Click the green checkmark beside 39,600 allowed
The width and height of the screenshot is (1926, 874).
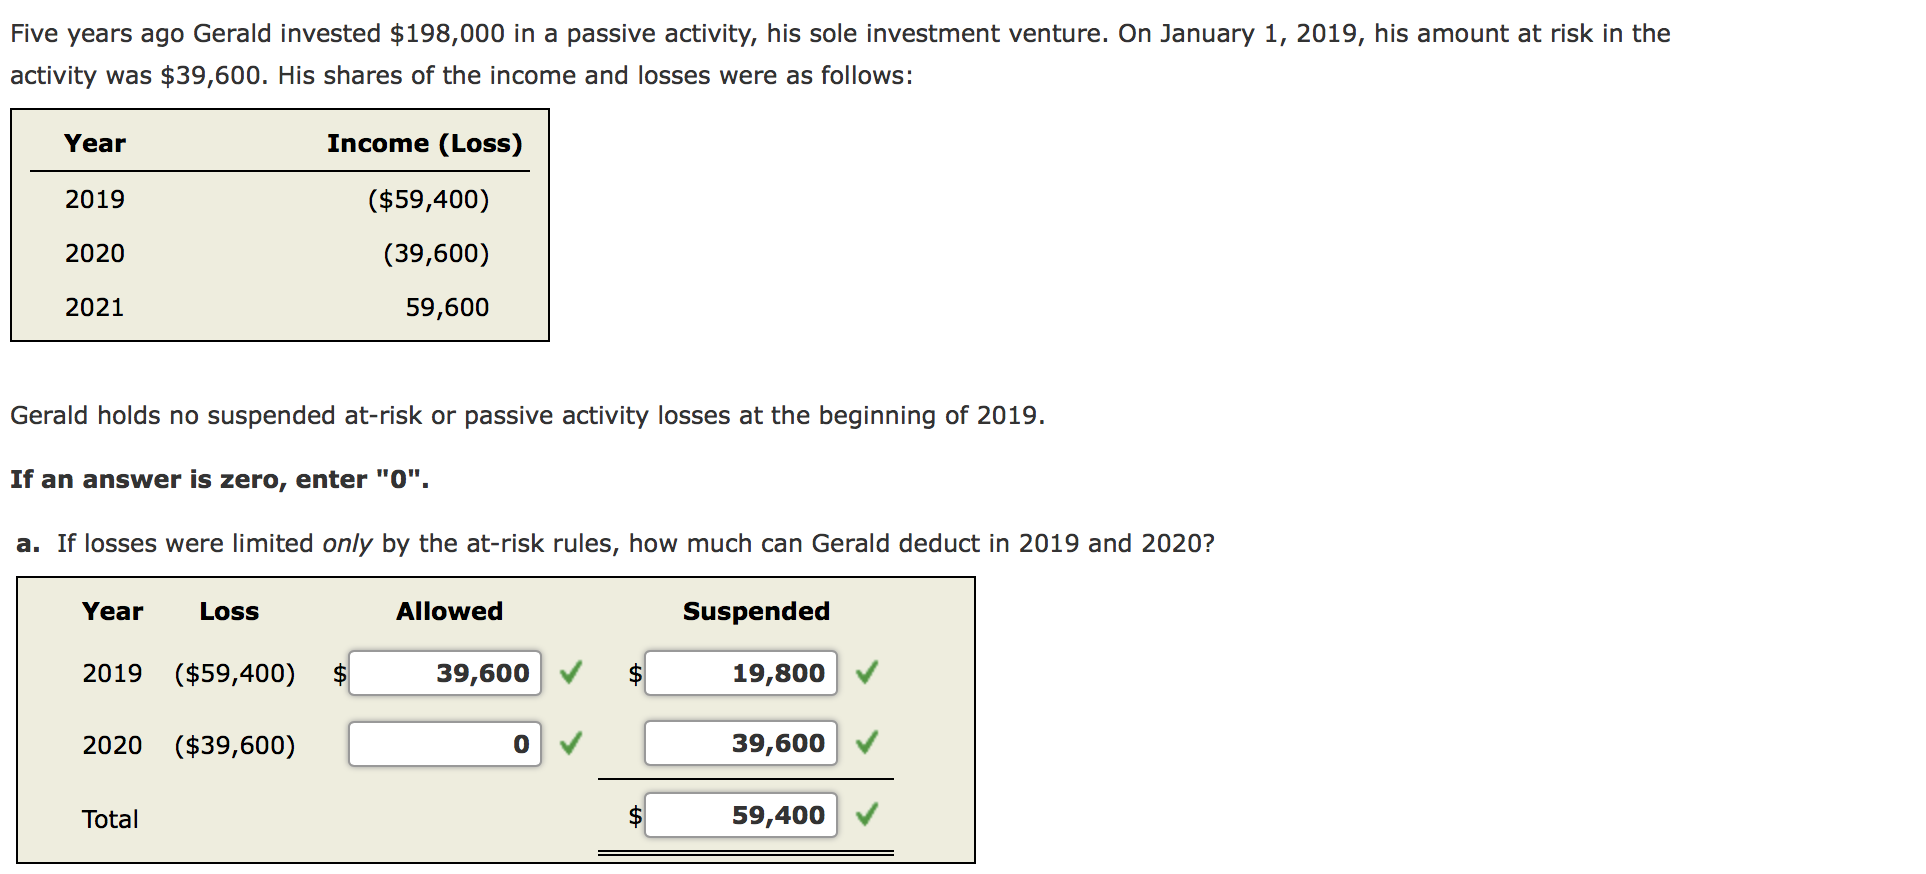point(570,674)
